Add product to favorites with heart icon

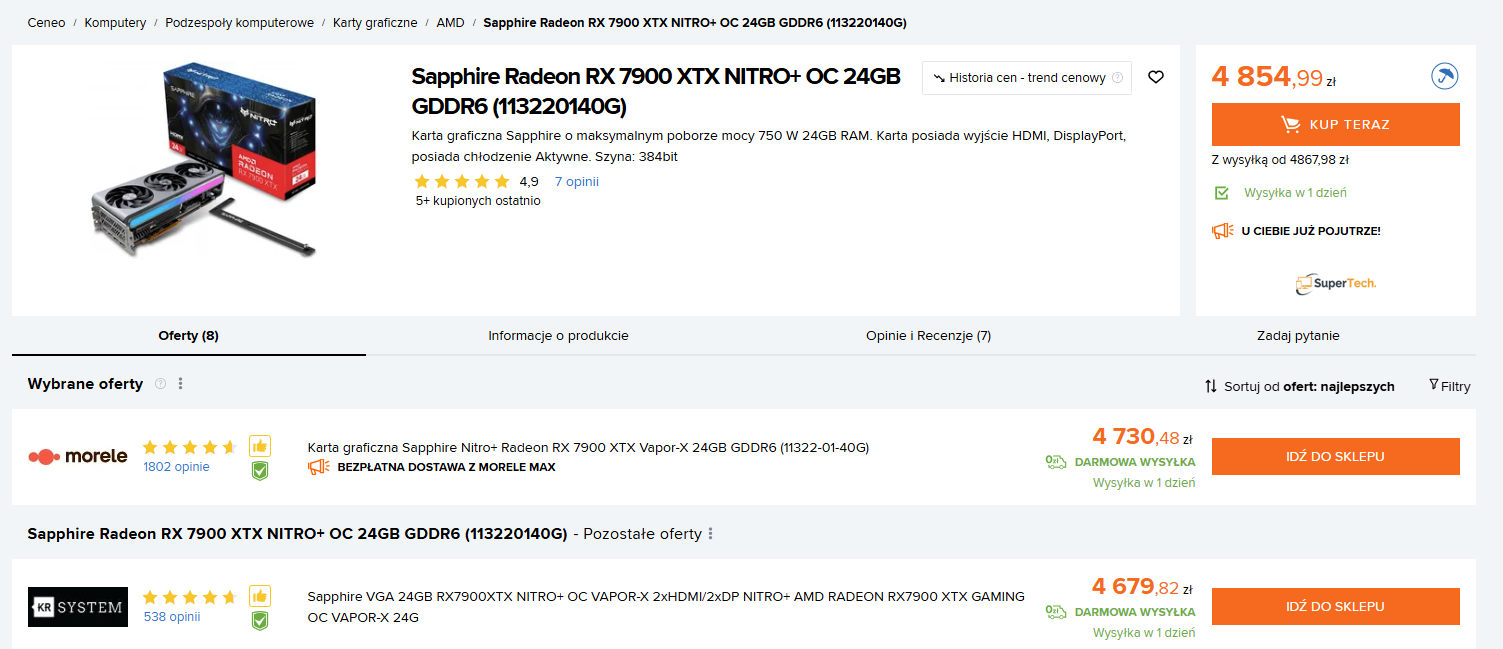click(1156, 77)
